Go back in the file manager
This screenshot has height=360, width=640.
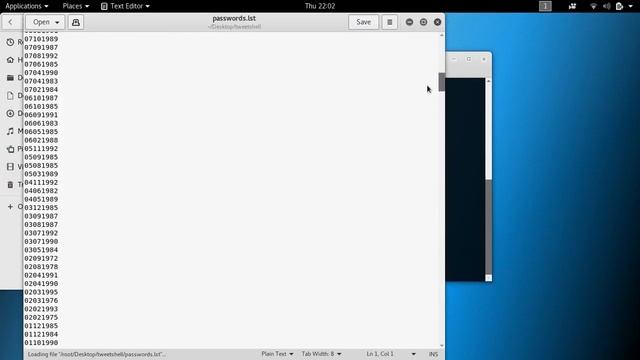pos(11,22)
